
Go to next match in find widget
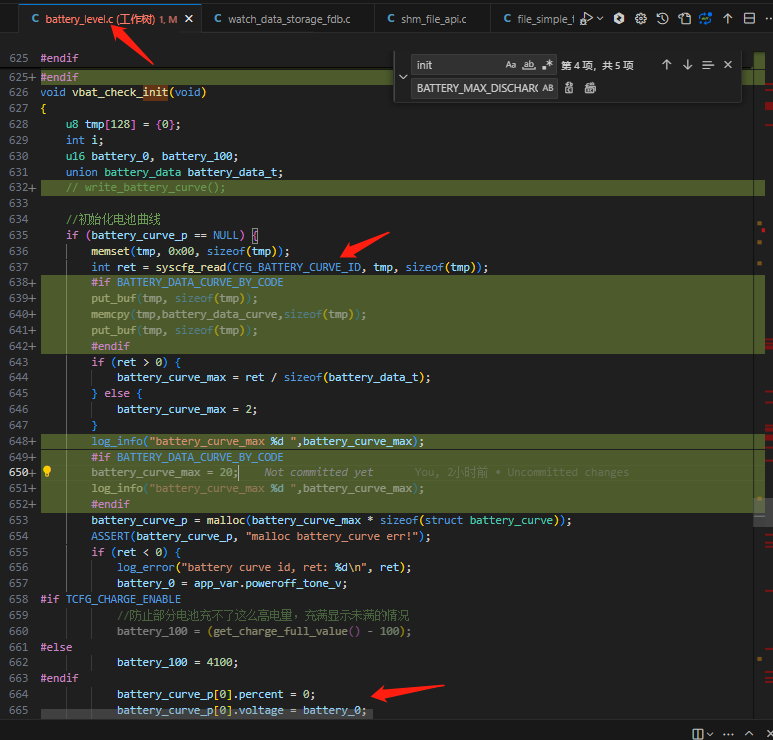(687, 65)
